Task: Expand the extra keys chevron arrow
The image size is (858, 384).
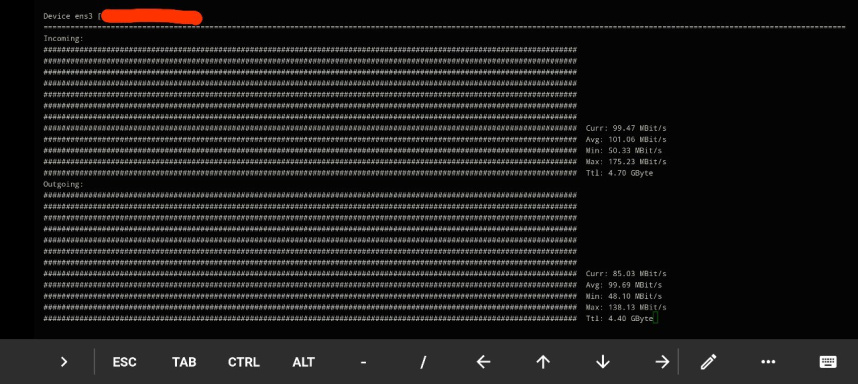Action: pyautogui.click(x=64, y=362)
